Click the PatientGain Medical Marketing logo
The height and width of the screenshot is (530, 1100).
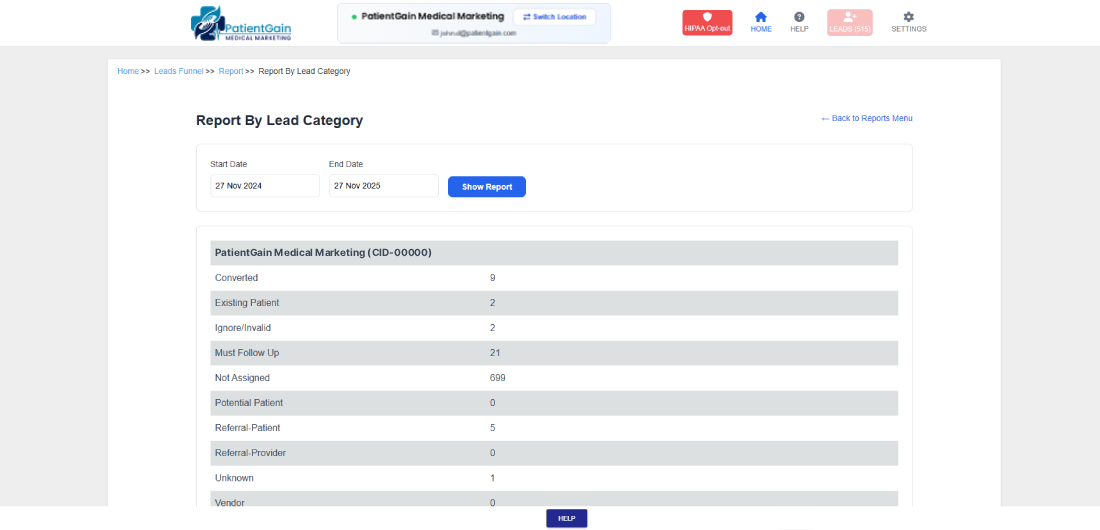[241, 23]
